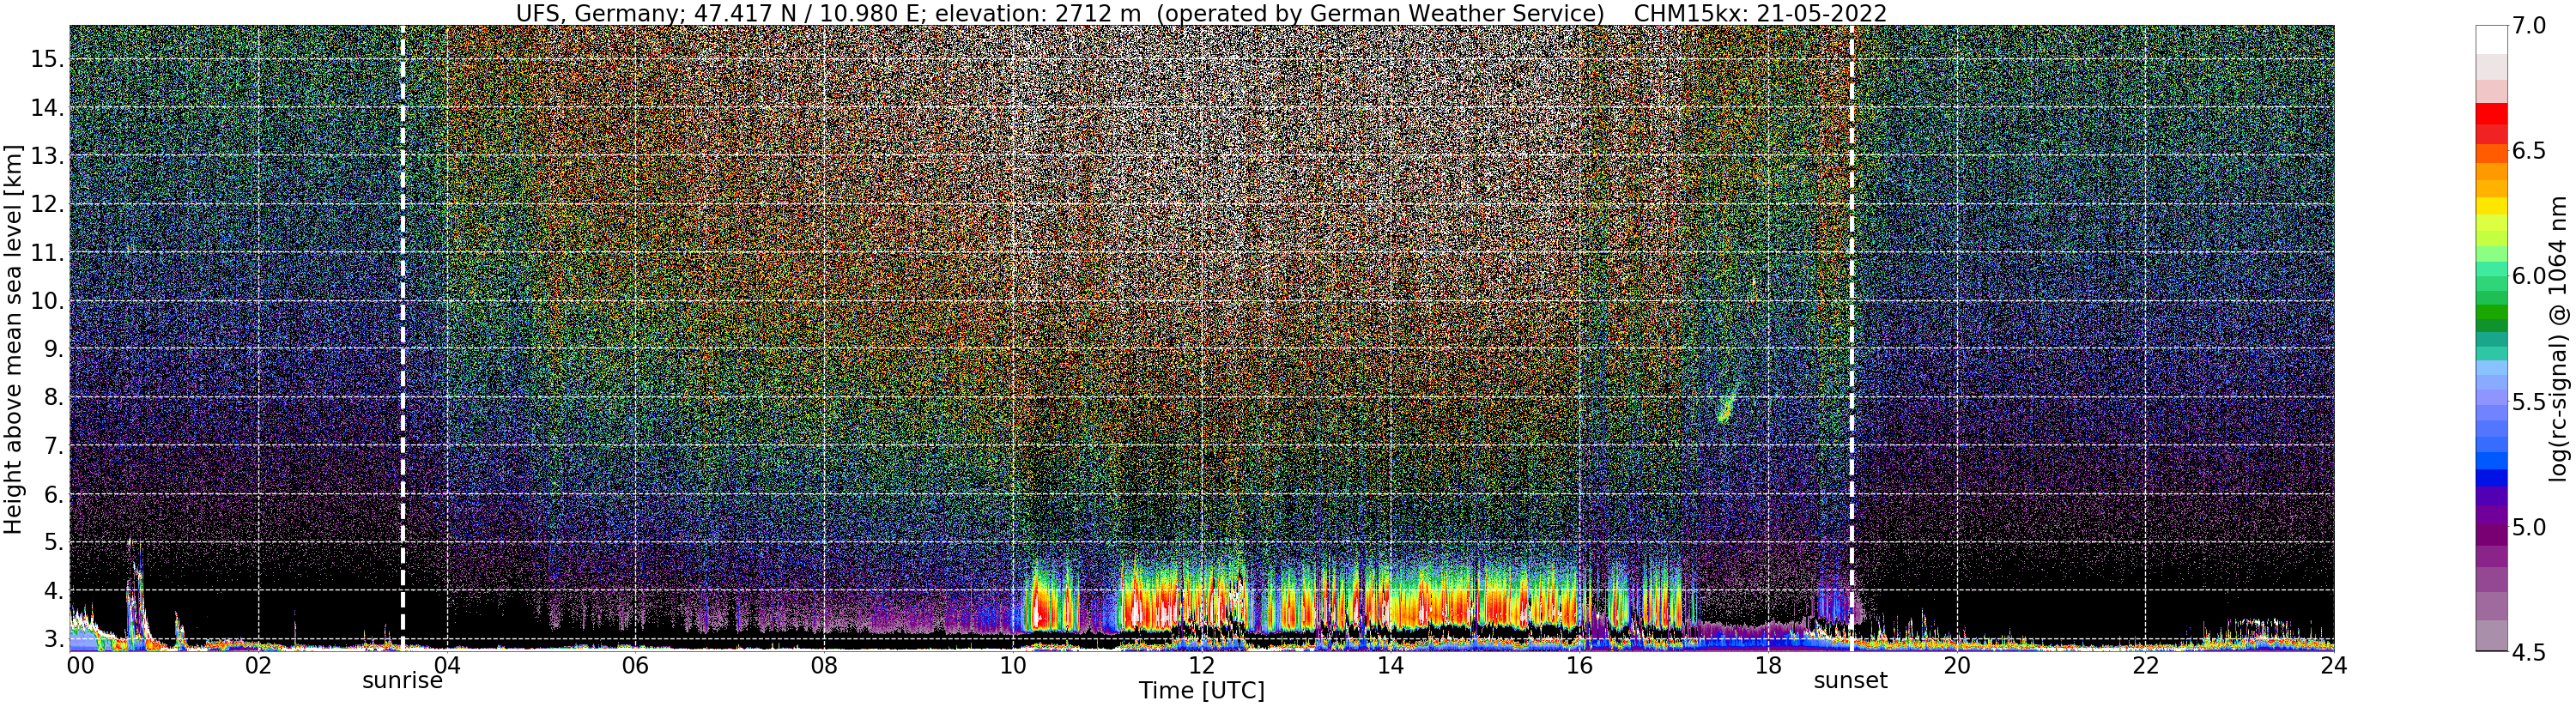This screenshot has height=707, width=2576.
Task: Click the time axis tick label 00
Action: pos(80,666)
